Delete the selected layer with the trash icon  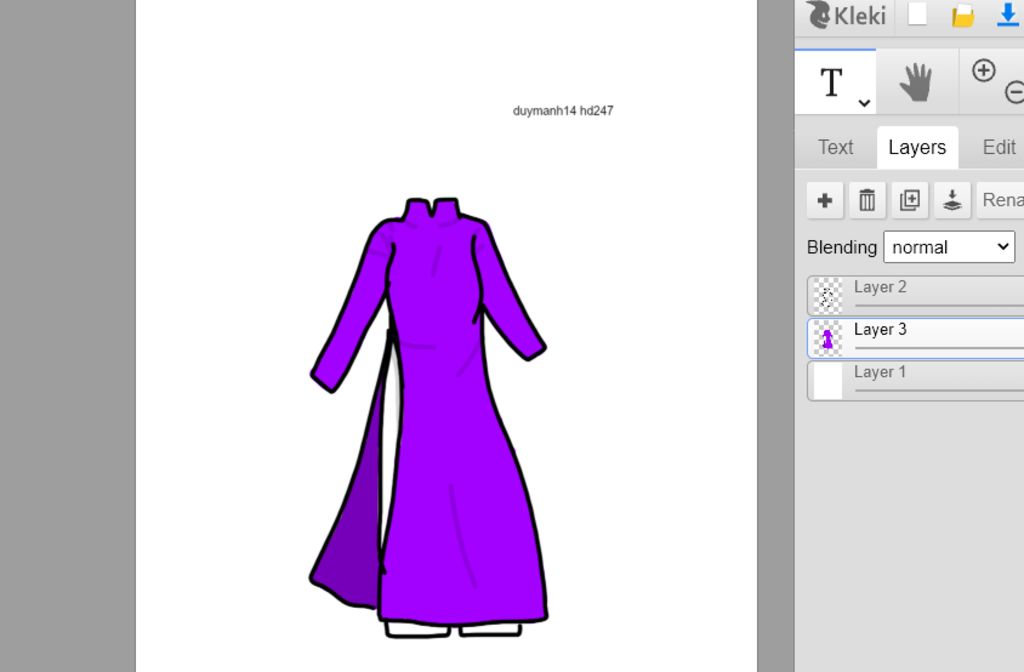(867, 200)
